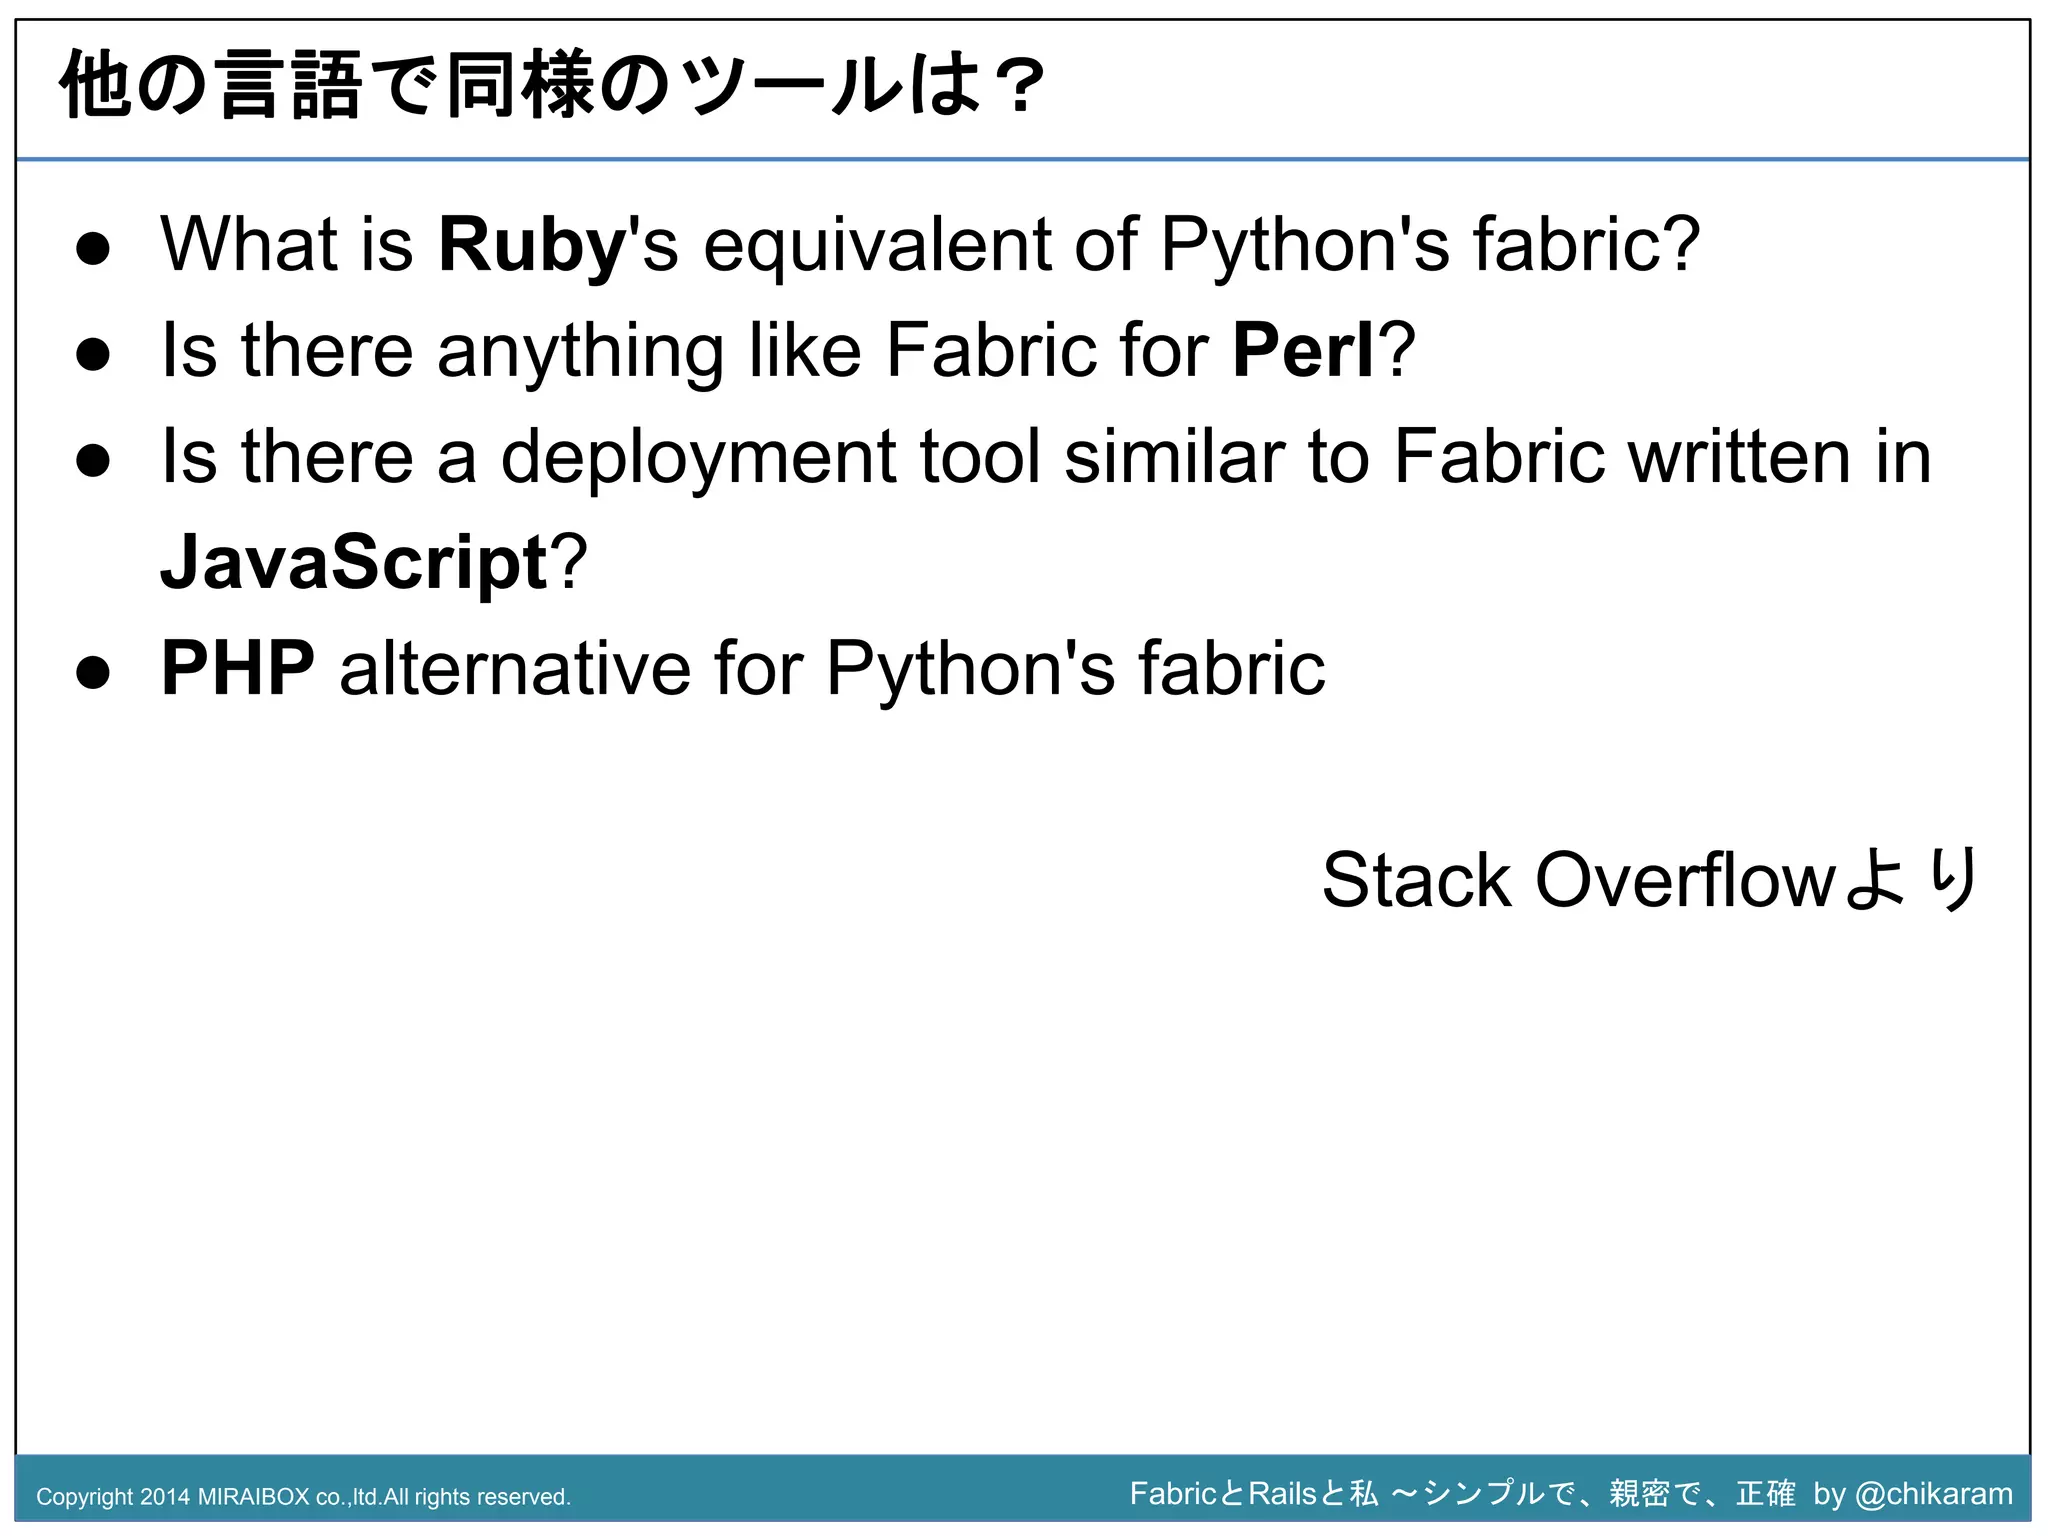Screen dimensions: 2048x1536
Task: Select the line "What is Ruby's equivalent of Python's fabric?"
Action: pos(930,245)
